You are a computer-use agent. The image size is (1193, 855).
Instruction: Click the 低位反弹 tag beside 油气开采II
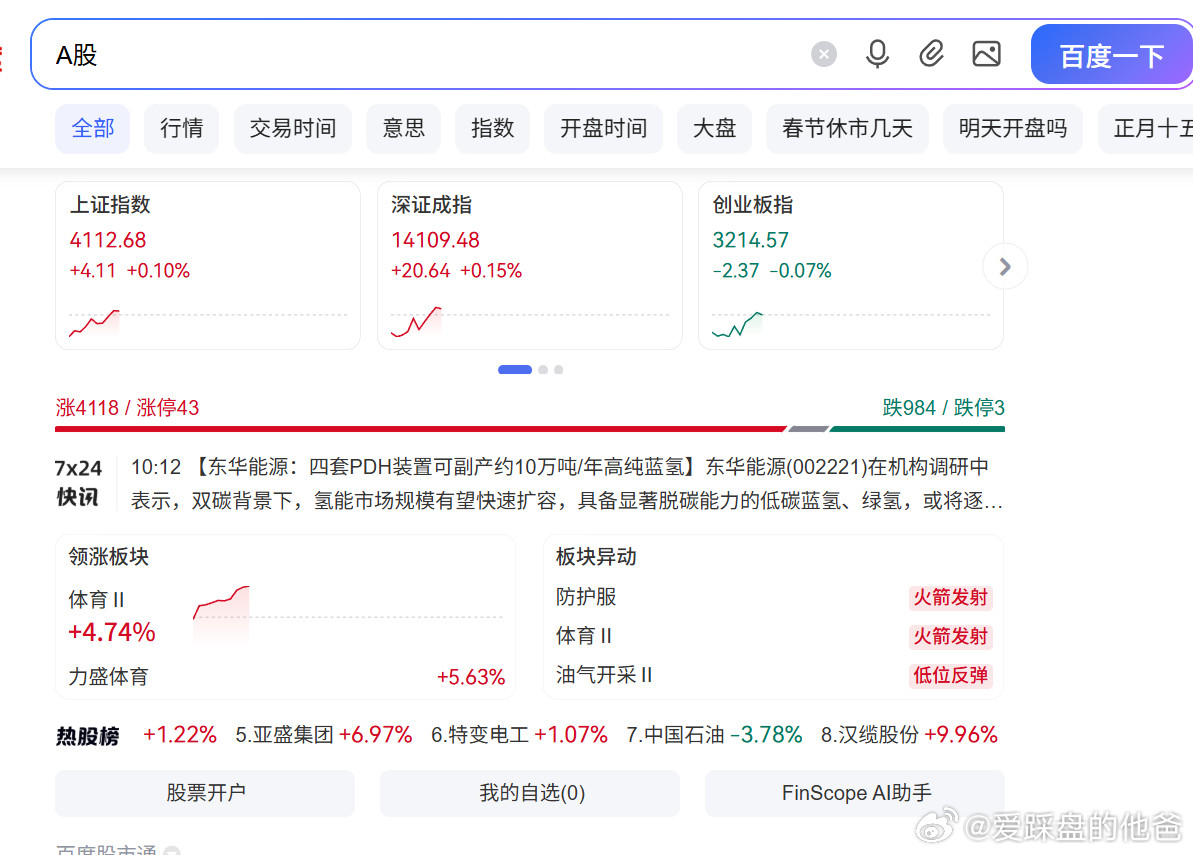pyautogui.click(x=950, y=675)
